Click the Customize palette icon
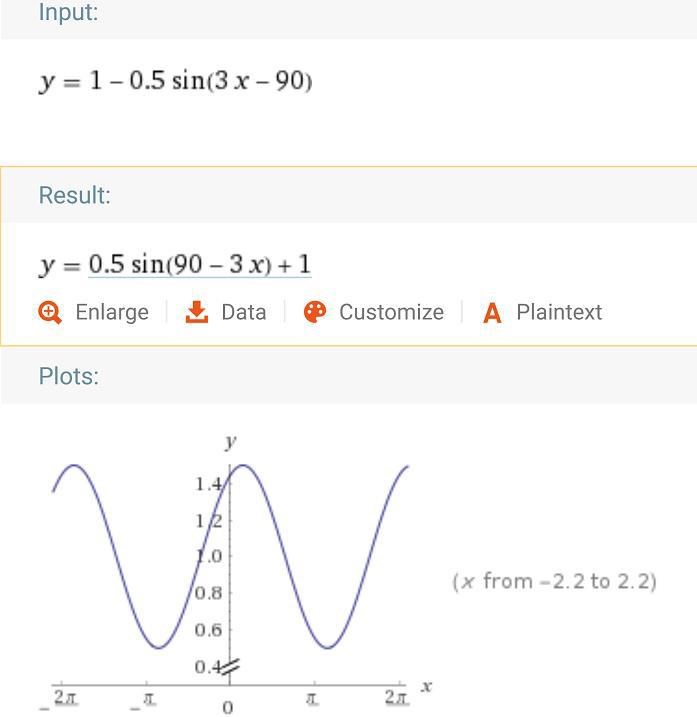The image size is (697, 717). (x=315, y=312)
